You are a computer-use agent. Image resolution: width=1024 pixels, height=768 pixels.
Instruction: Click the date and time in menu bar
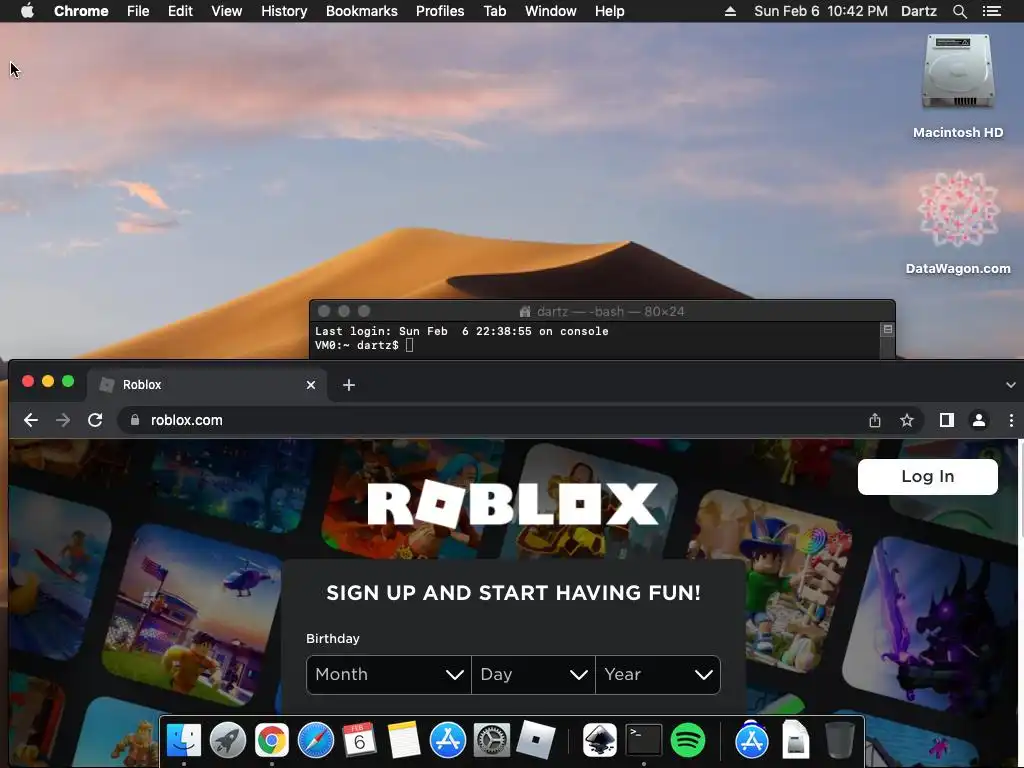tap(820, 11)
